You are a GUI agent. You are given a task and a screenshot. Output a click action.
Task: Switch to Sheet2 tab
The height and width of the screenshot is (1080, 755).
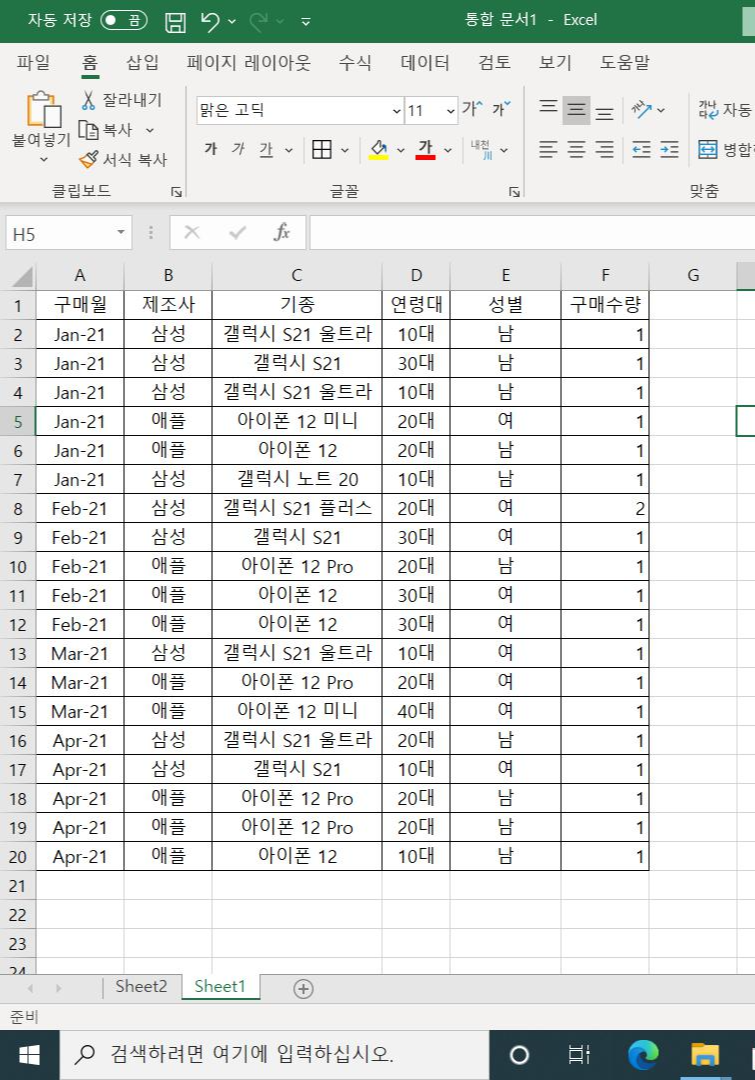pos(141,986)
